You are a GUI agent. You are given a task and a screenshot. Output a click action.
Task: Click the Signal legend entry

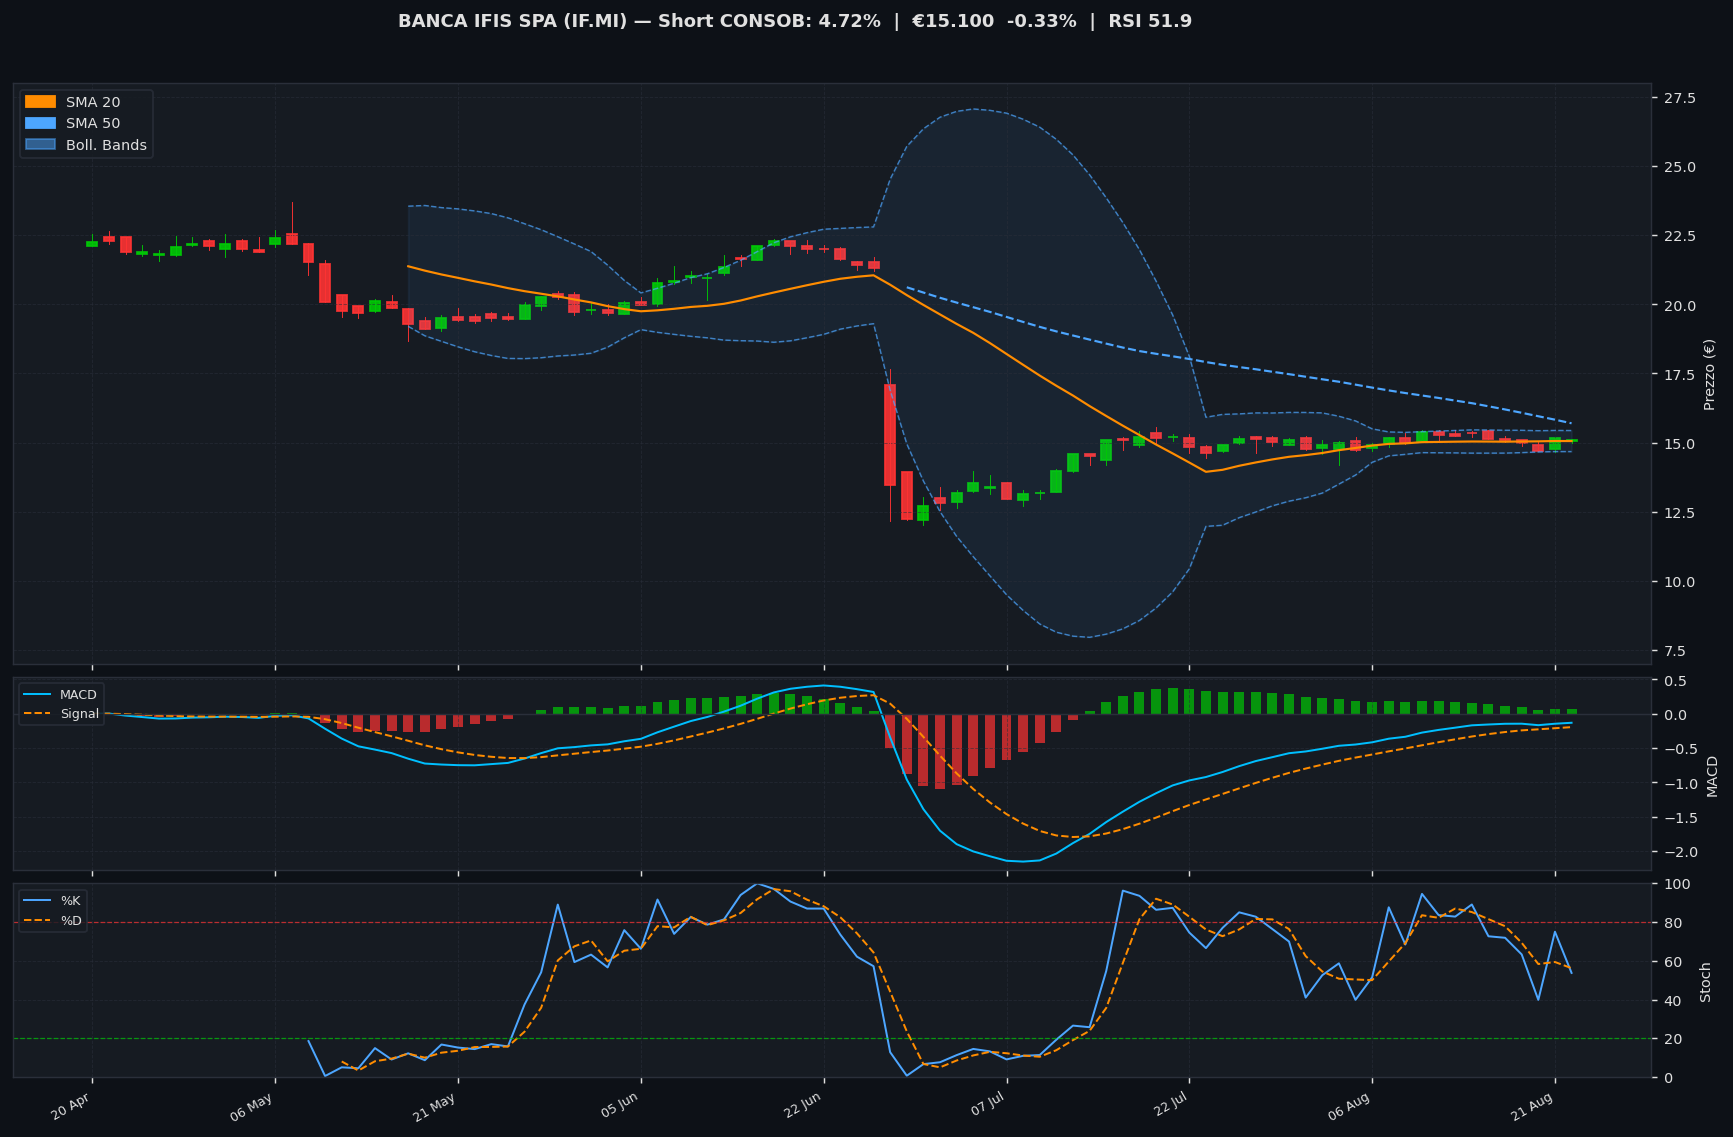tap(61, 714)
